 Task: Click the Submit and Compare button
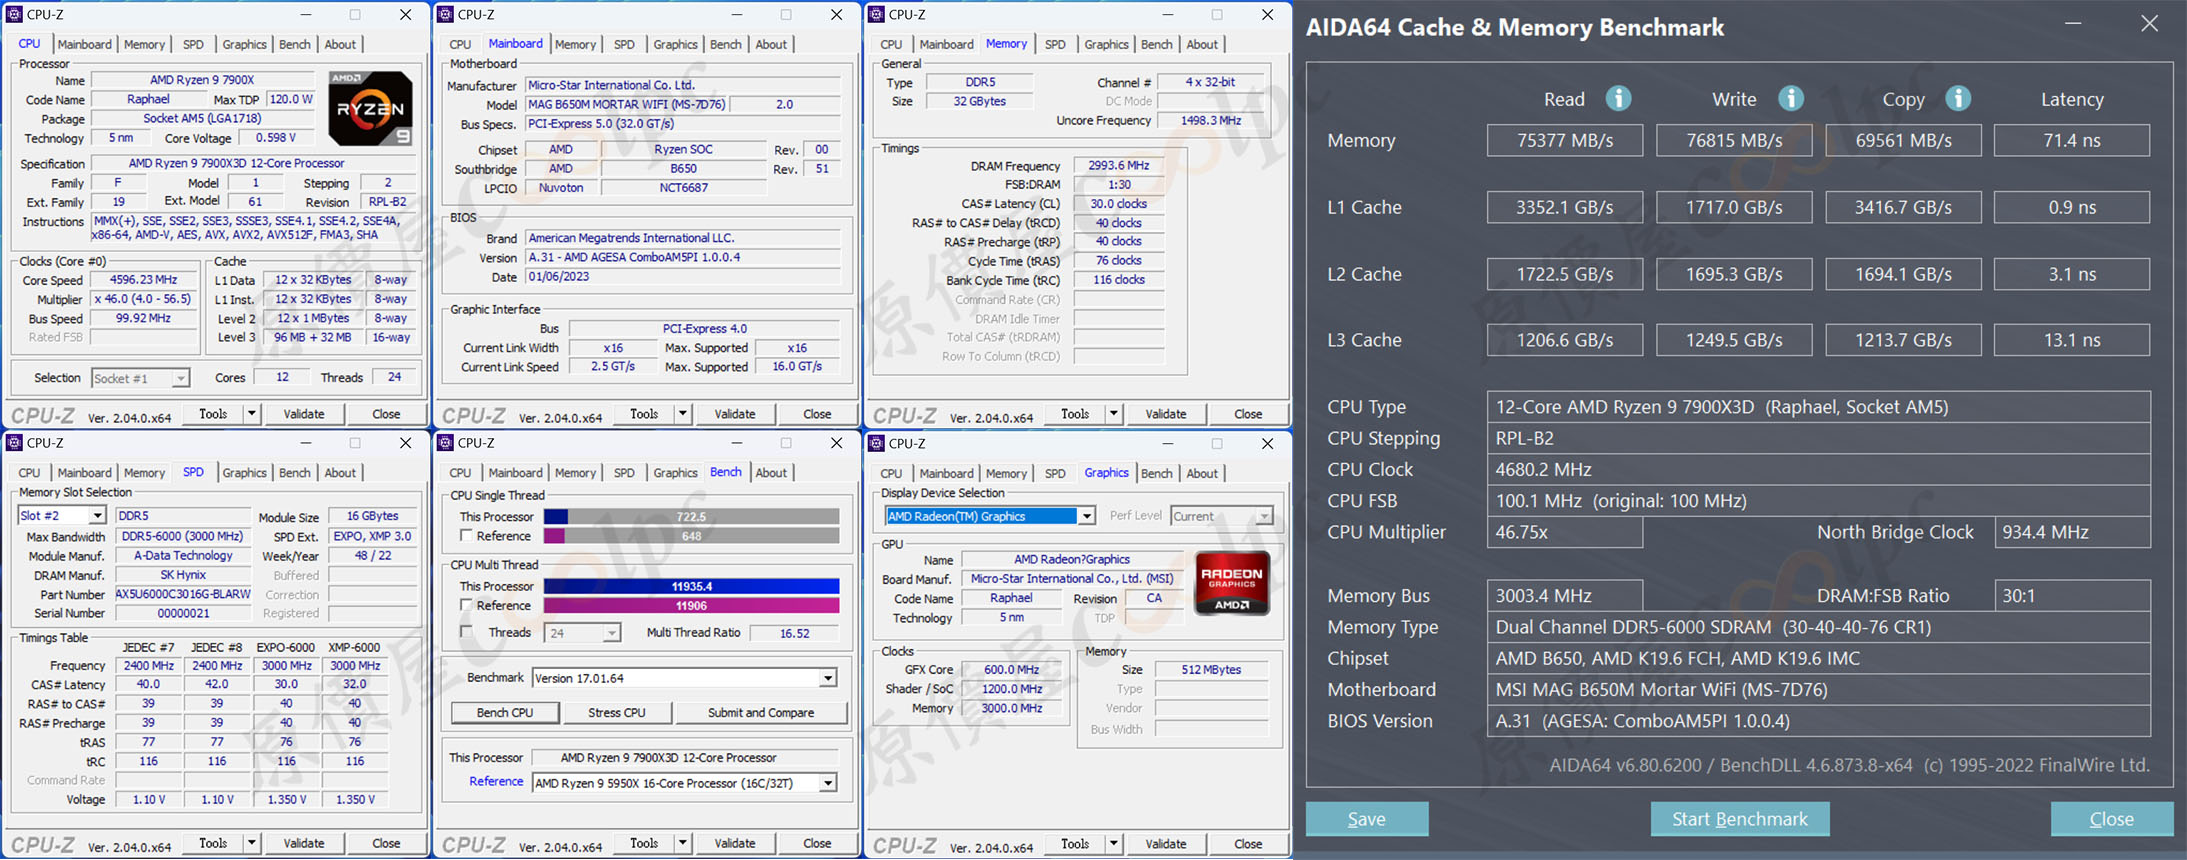761,713
